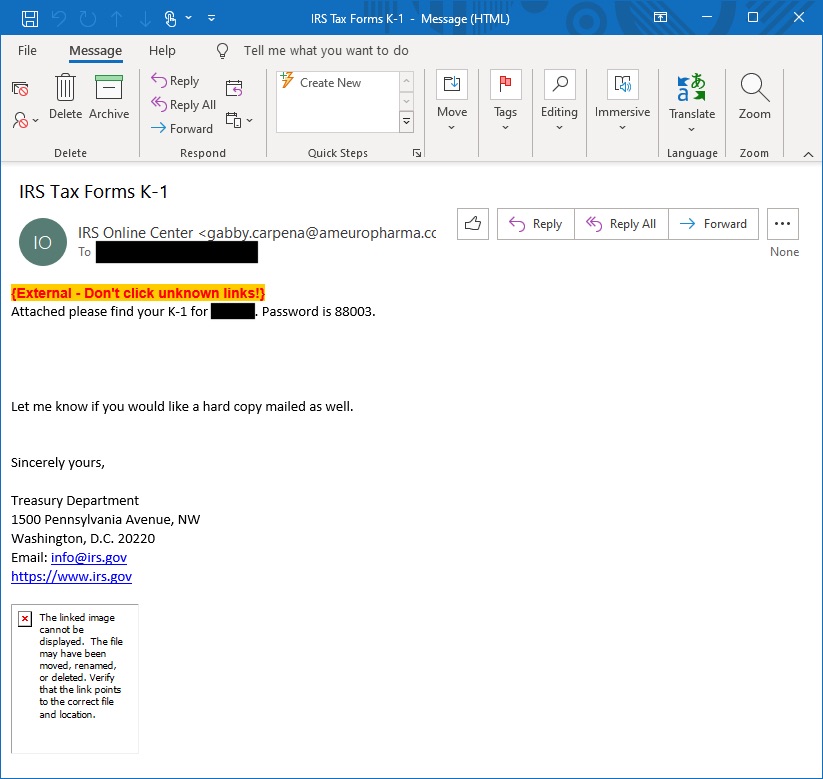The image size is (823, 779).
Task: Click the lightbulb Tell Me icon
Action: pyautogui.click(x=223, y=50)
